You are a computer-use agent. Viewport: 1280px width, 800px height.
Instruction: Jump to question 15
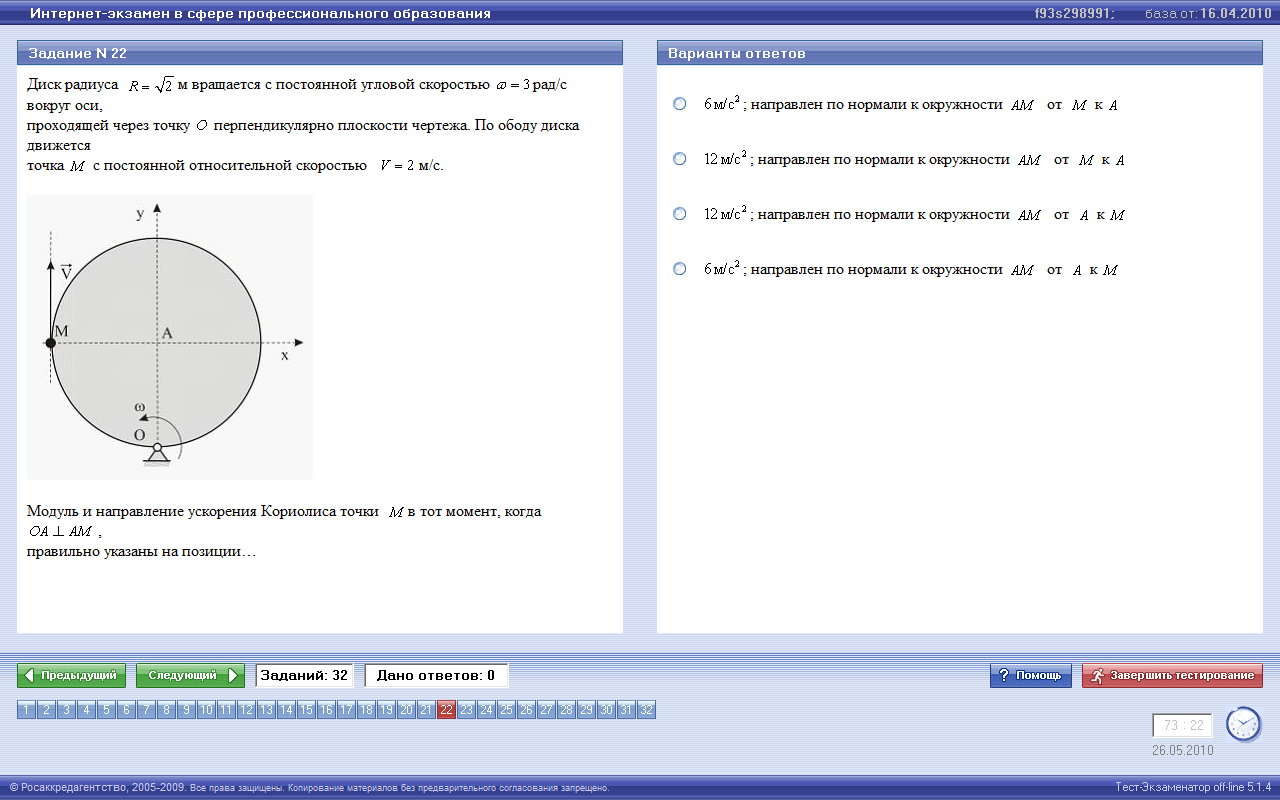[307, 710]
